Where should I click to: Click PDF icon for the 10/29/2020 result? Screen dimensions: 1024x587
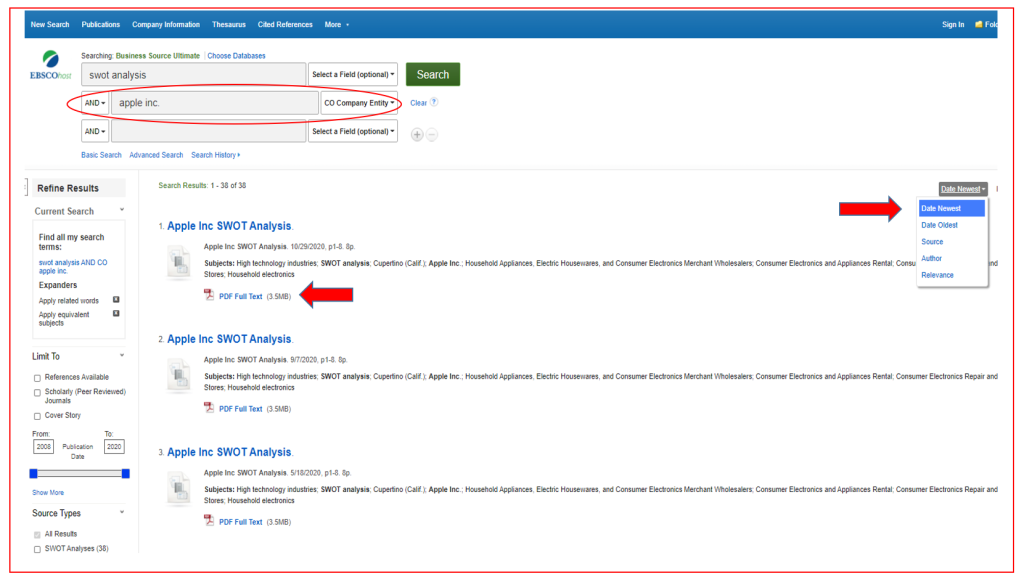coord(209,295)
